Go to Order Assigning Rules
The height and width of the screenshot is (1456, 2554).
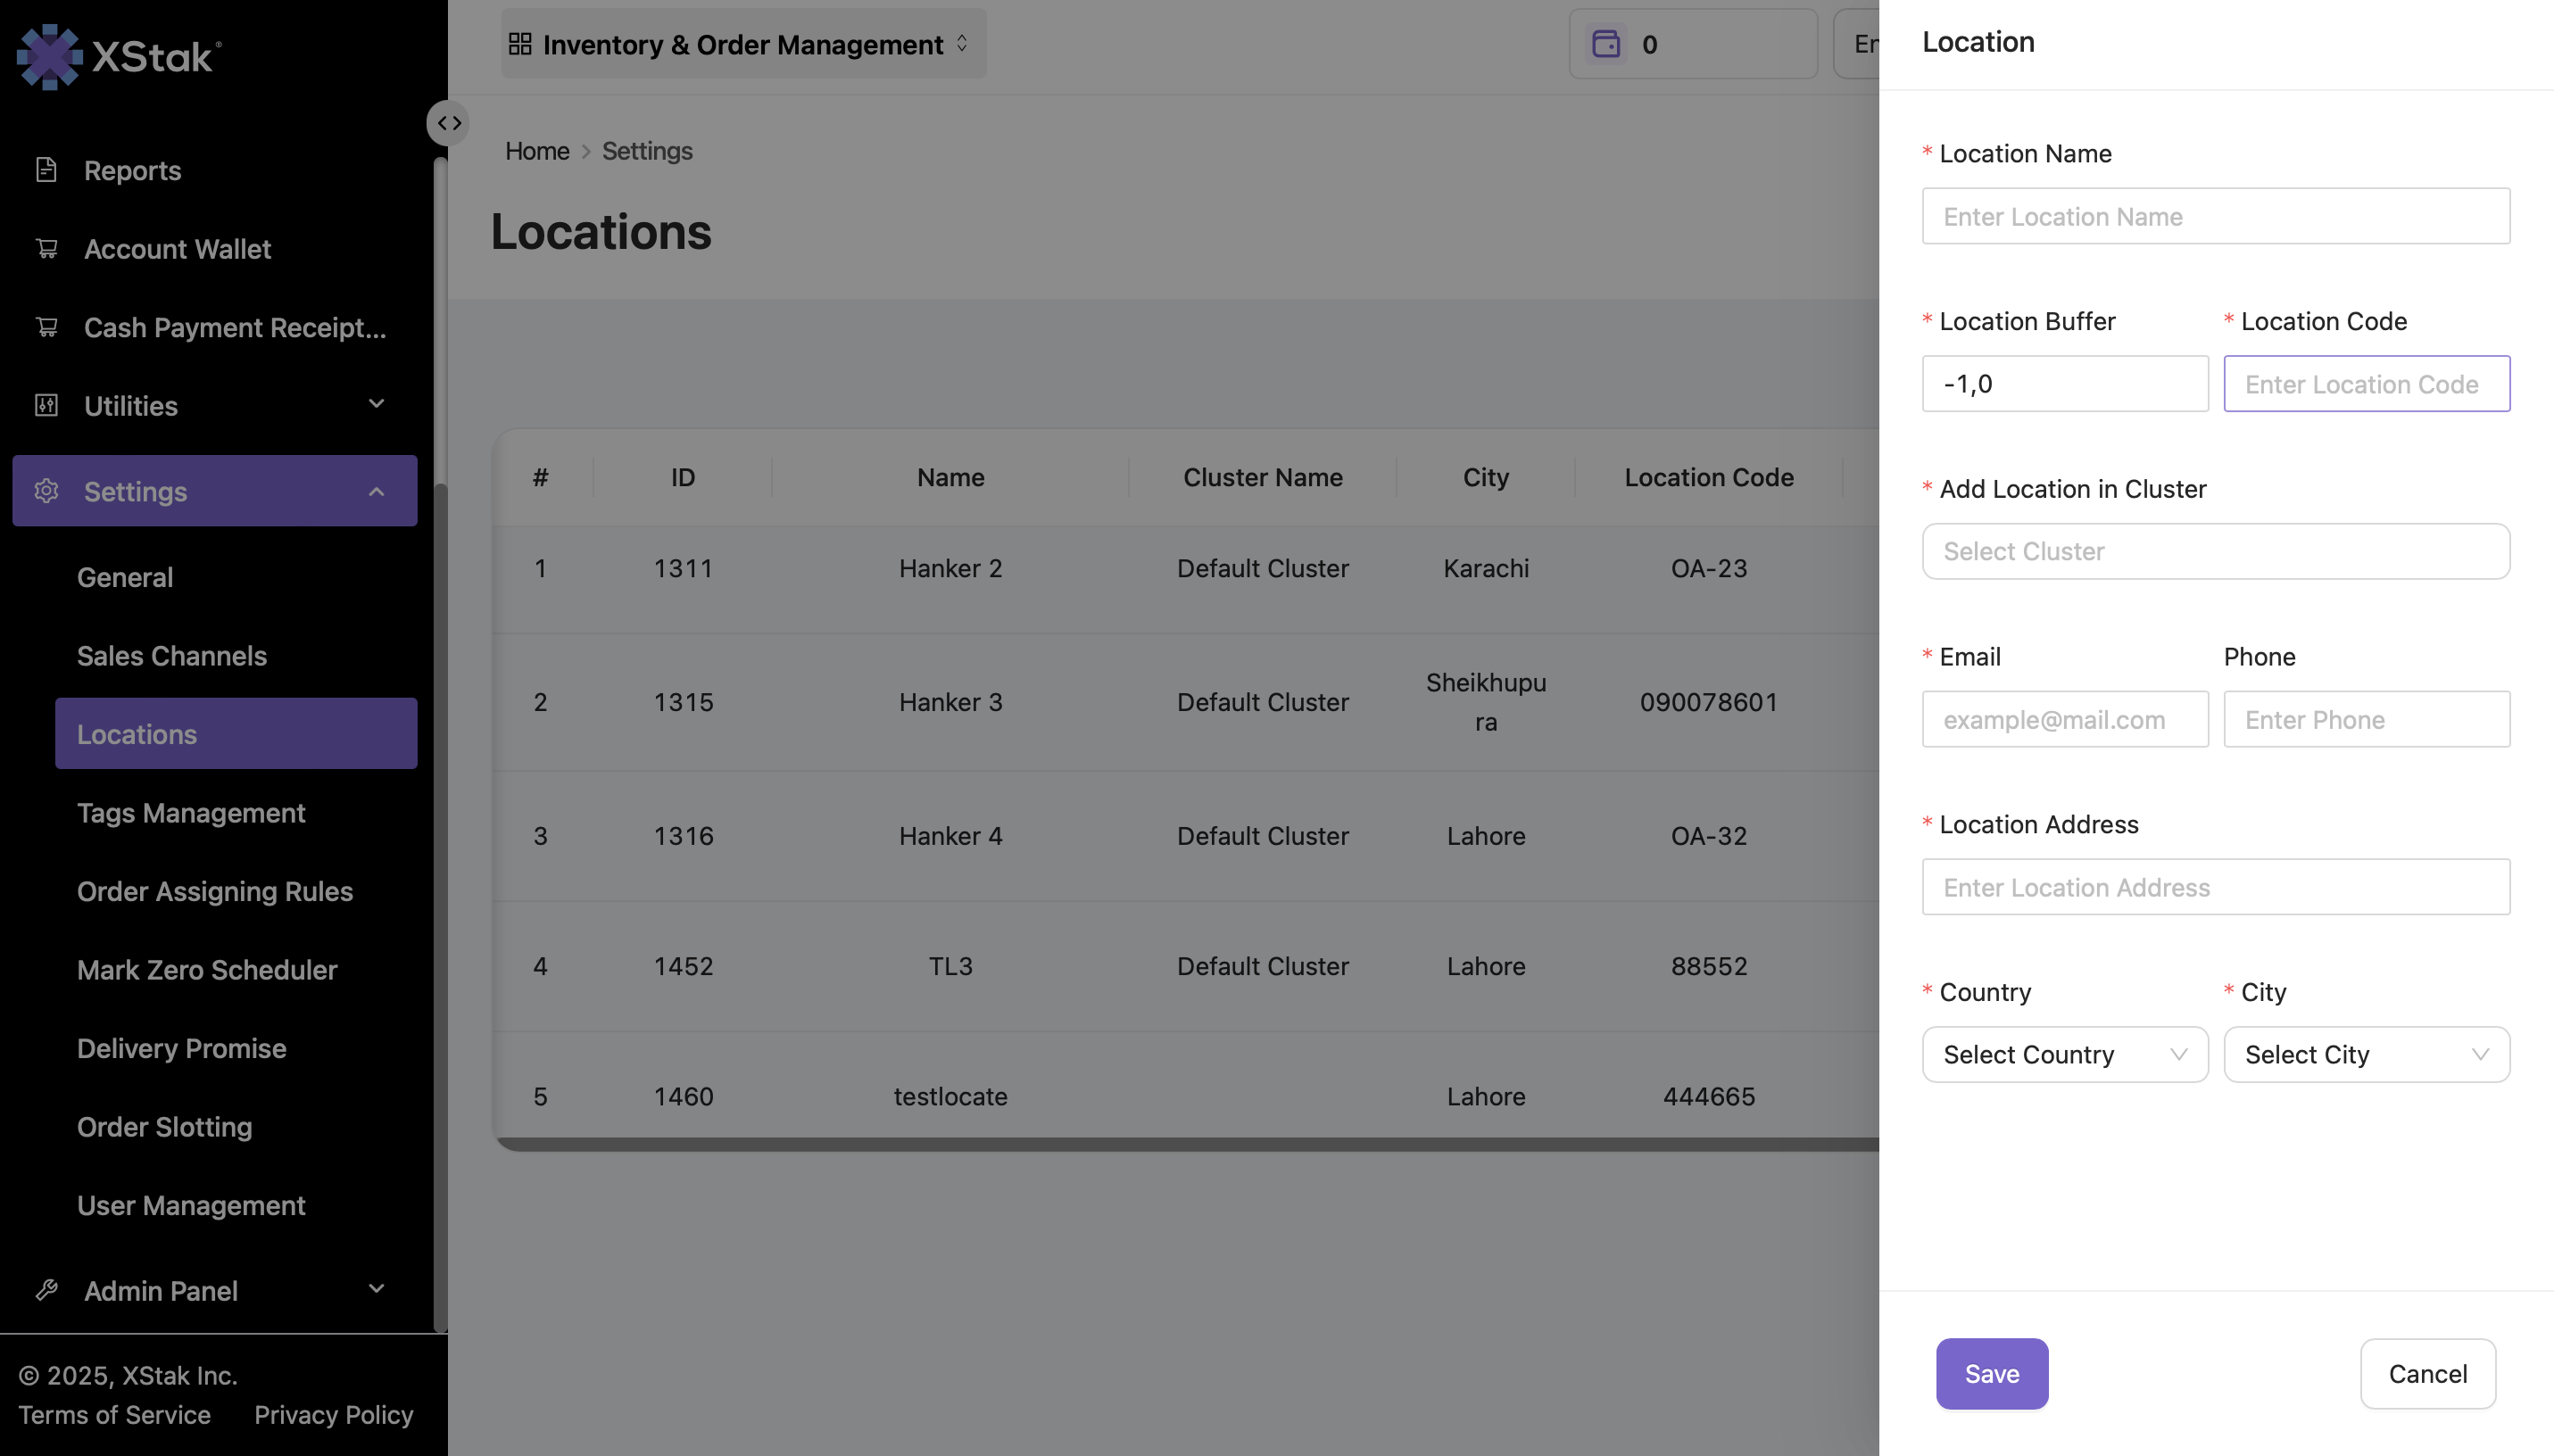[x=215, y=891]
